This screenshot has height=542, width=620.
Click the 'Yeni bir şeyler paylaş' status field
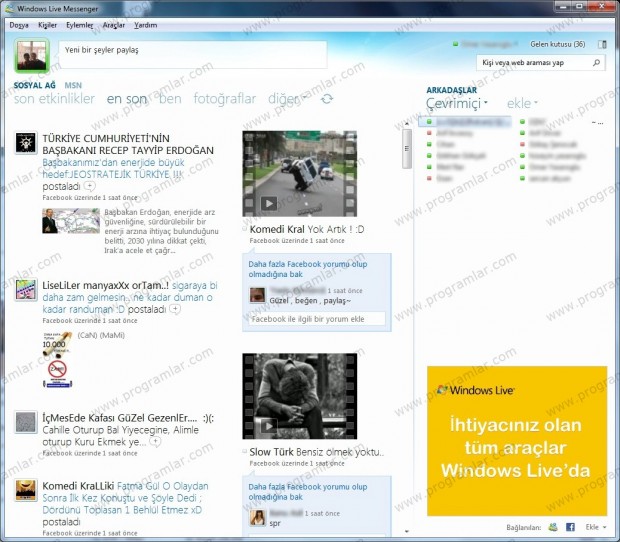click(x=193, y=54)
